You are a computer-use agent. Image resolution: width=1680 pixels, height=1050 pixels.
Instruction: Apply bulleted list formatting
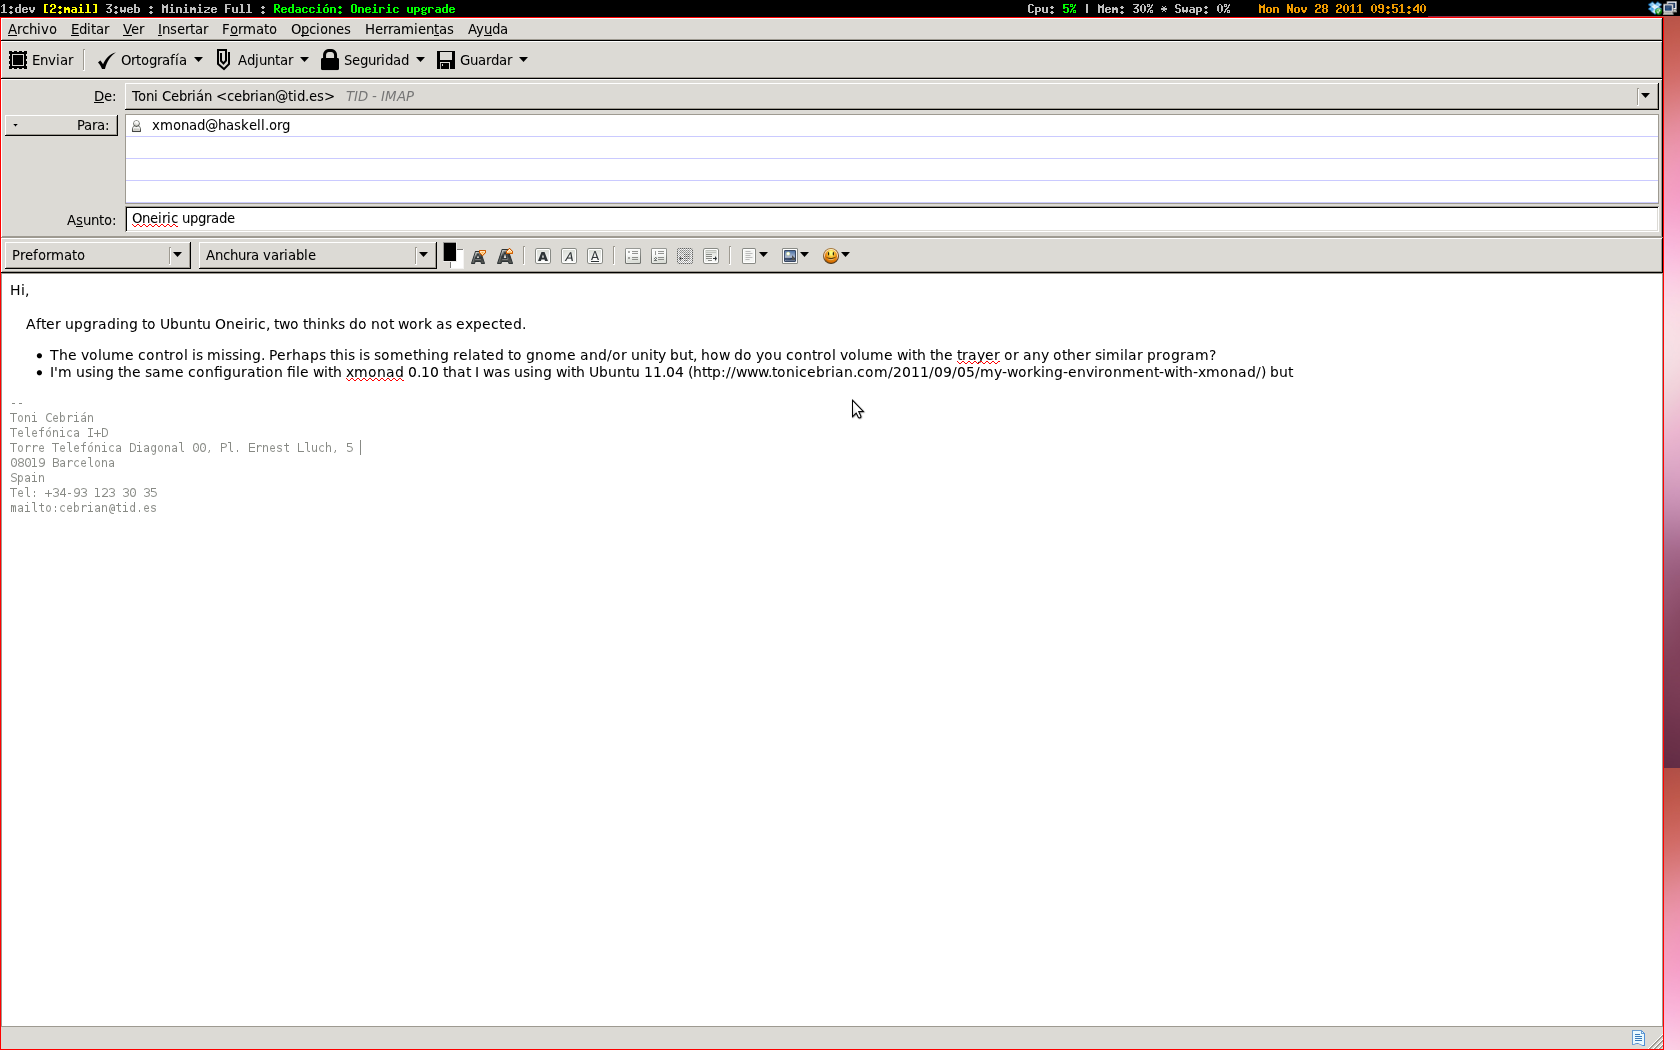633,256
